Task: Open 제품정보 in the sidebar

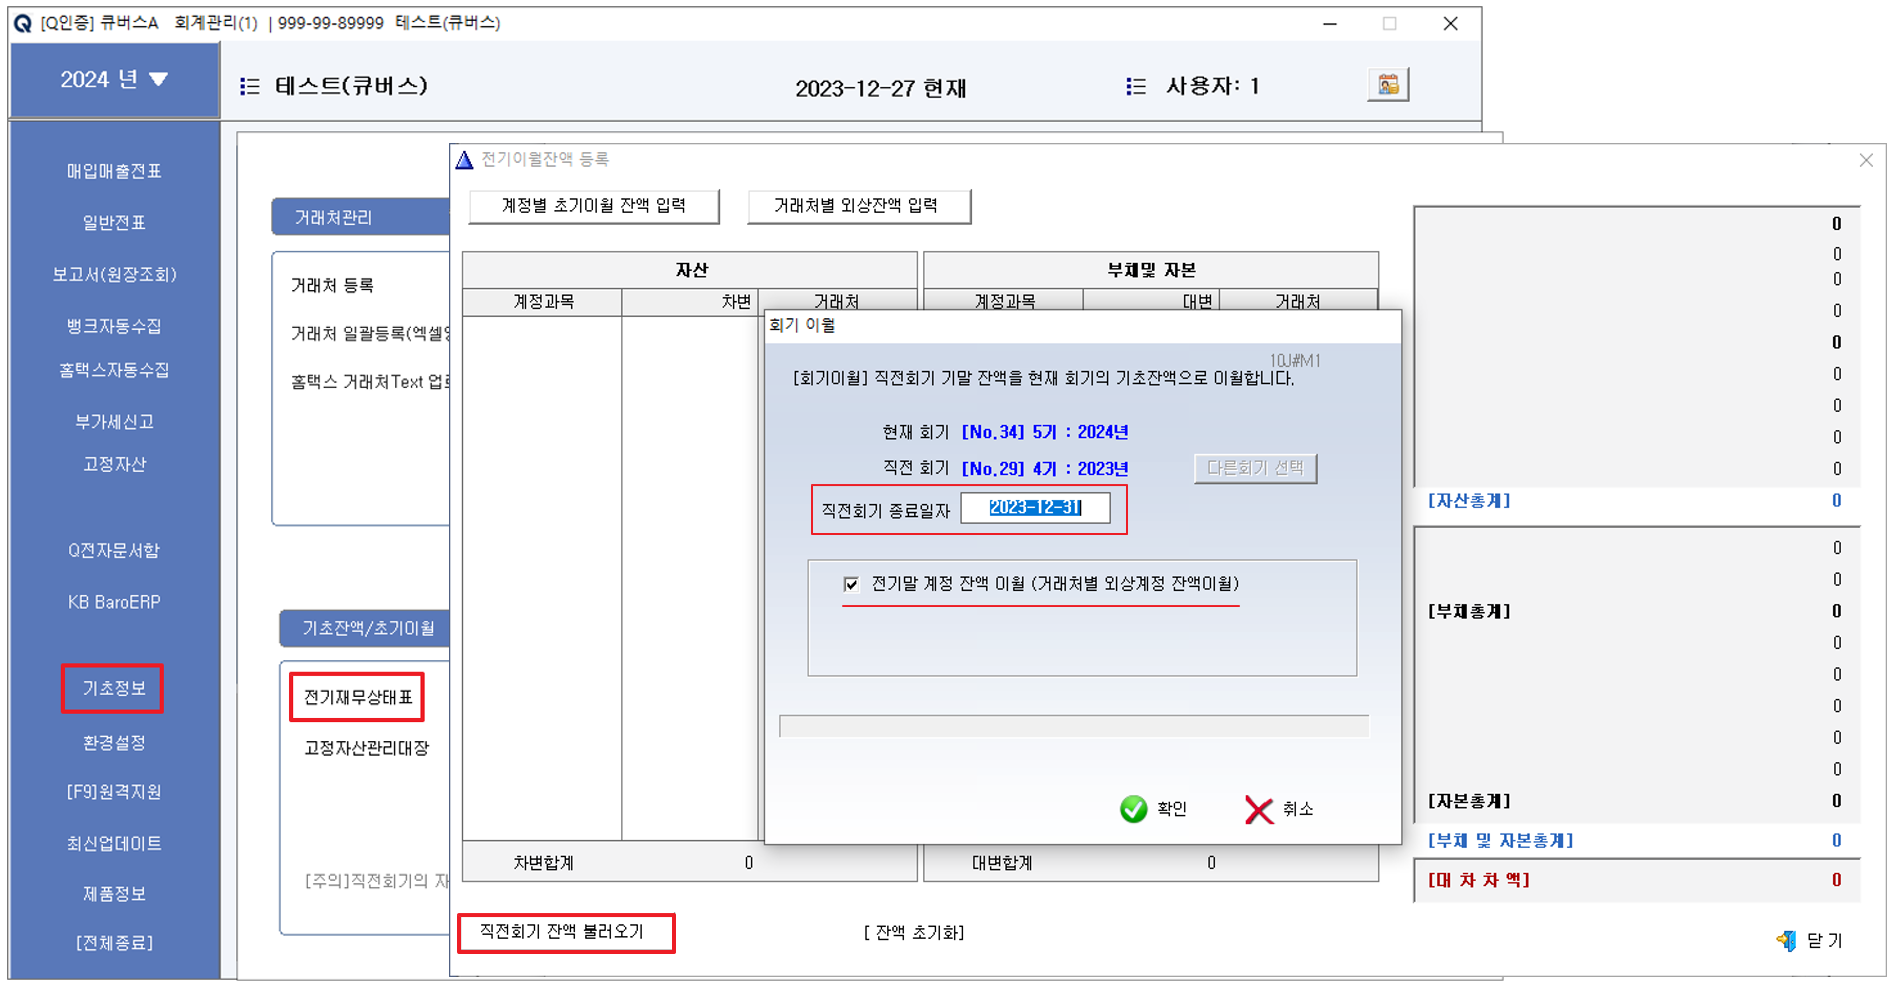Action: tap(114, 893)
